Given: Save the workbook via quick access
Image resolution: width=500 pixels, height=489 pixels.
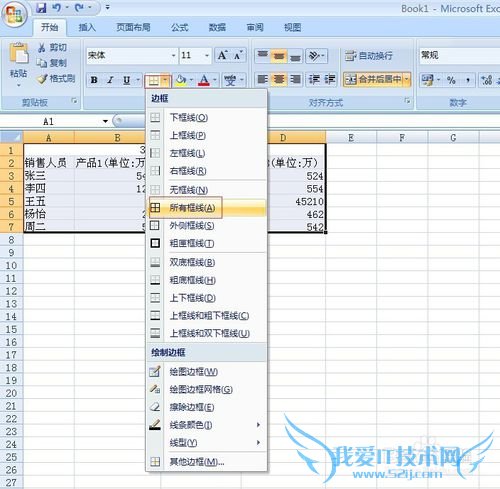Looking at the screenshot, I should pos(41,8).
